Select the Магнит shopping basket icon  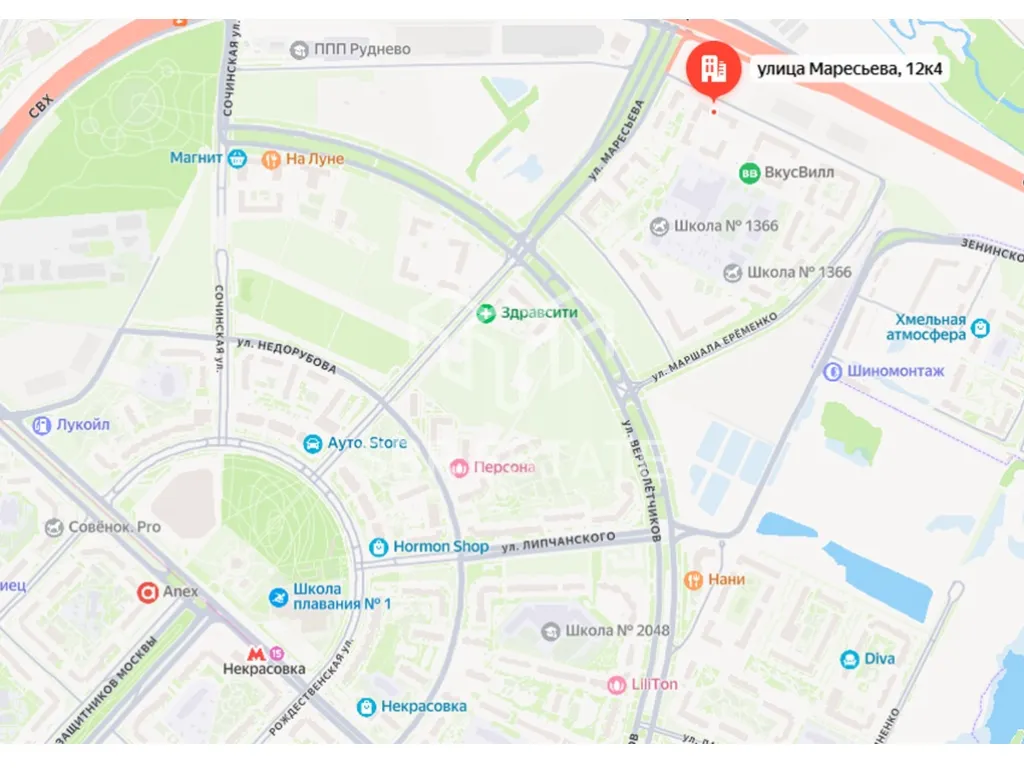coord(237,158)
